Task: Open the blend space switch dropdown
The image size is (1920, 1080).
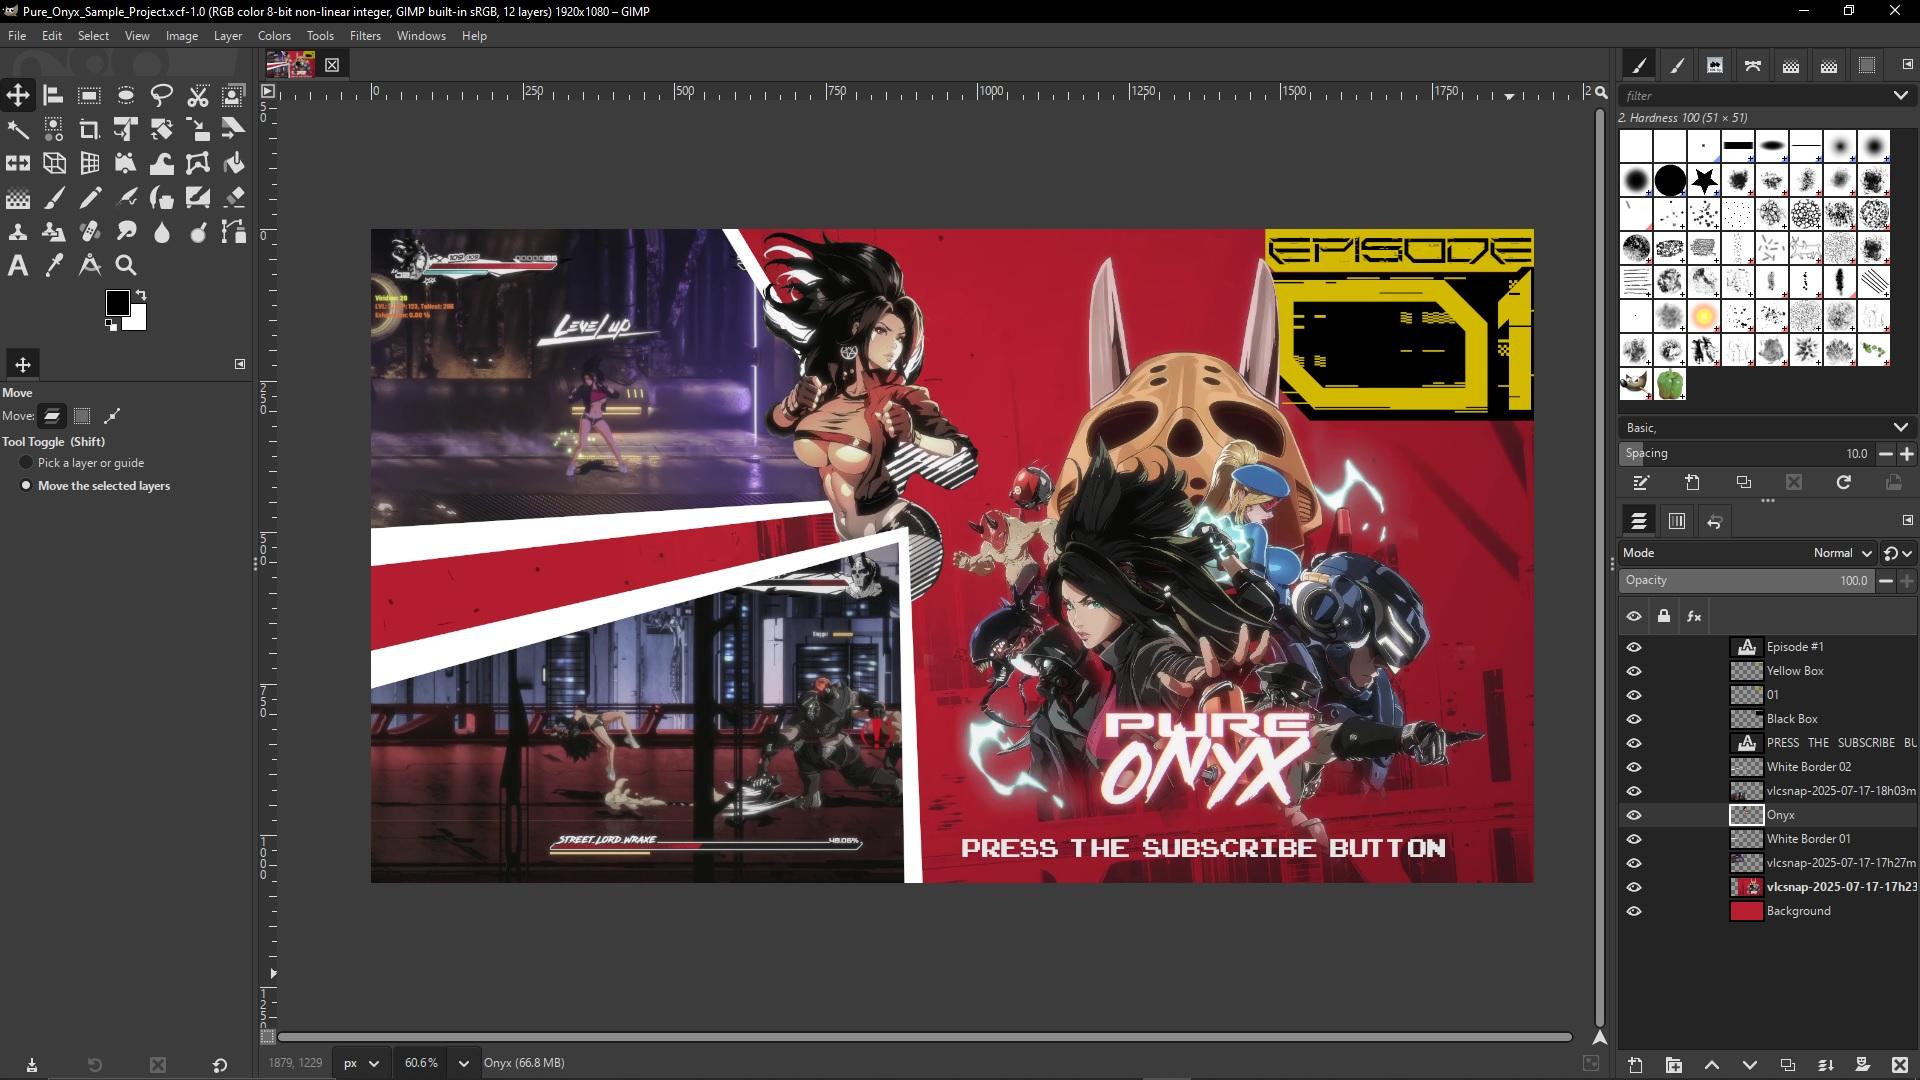Action: coord(1897,553)
